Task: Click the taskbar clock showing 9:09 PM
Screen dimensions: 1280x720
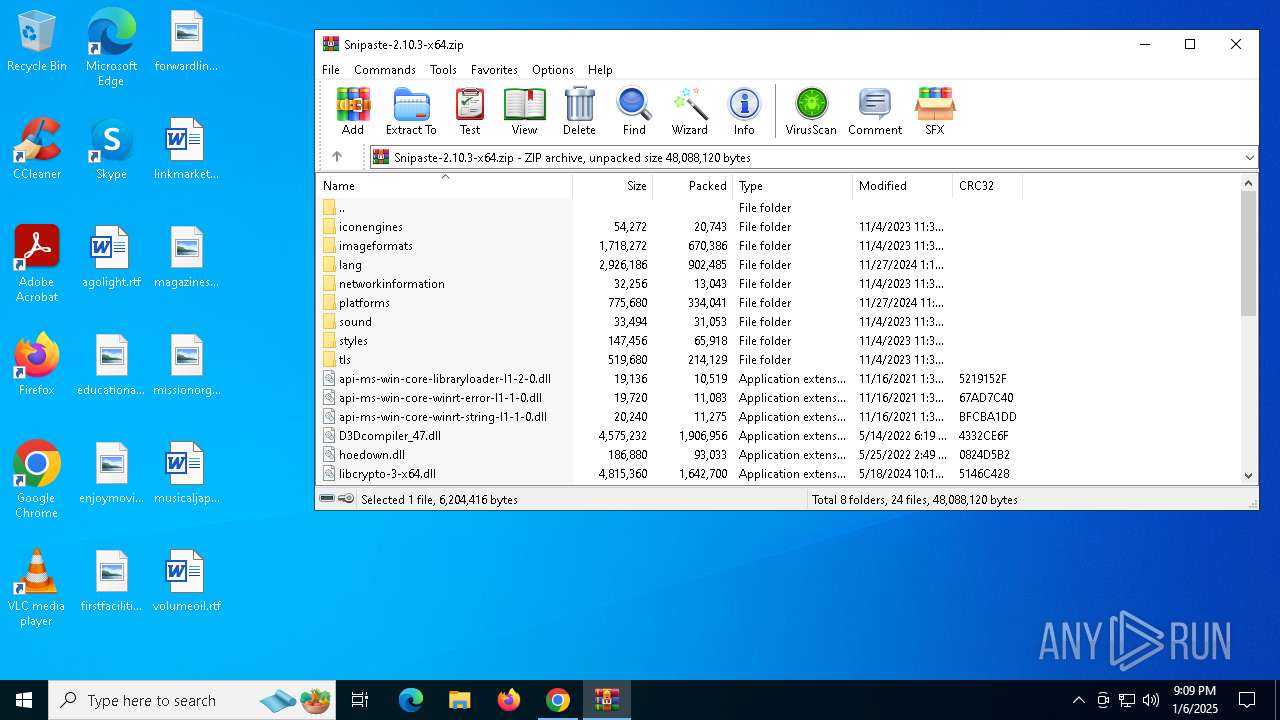Action: coord(1194,700)
